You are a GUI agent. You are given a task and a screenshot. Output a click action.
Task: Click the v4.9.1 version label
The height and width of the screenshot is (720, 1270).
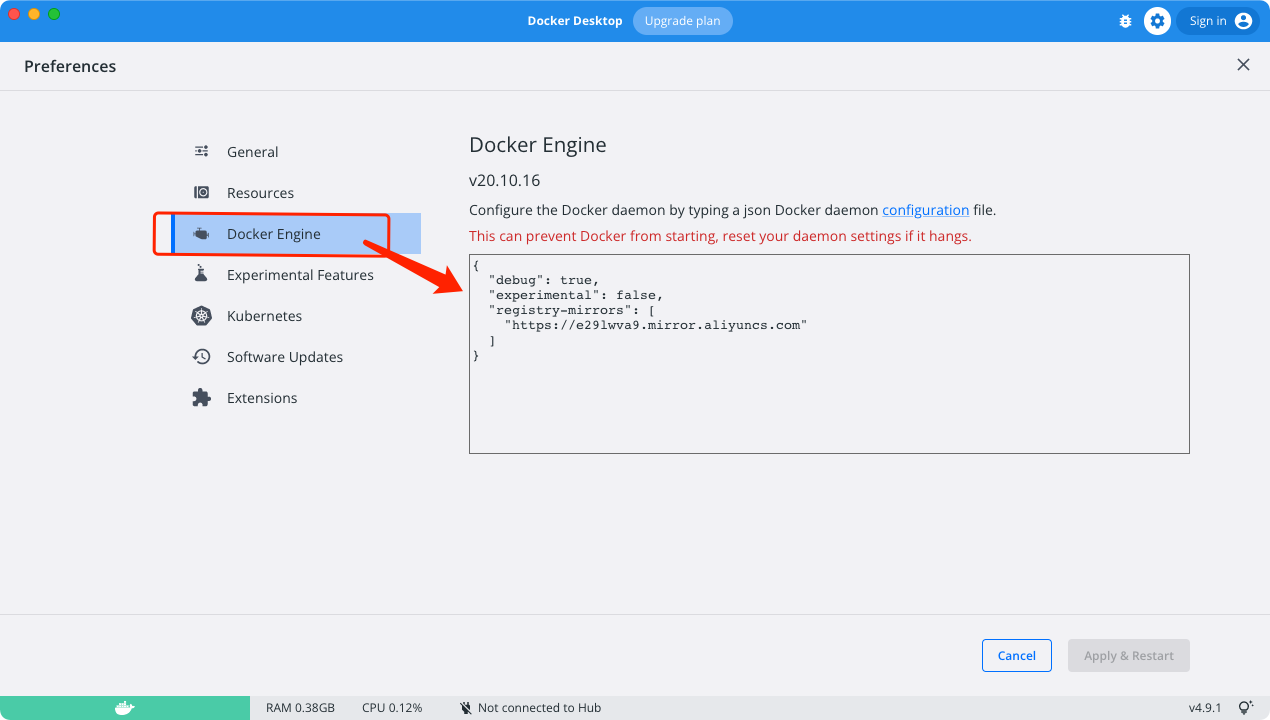pos(1205,708)
